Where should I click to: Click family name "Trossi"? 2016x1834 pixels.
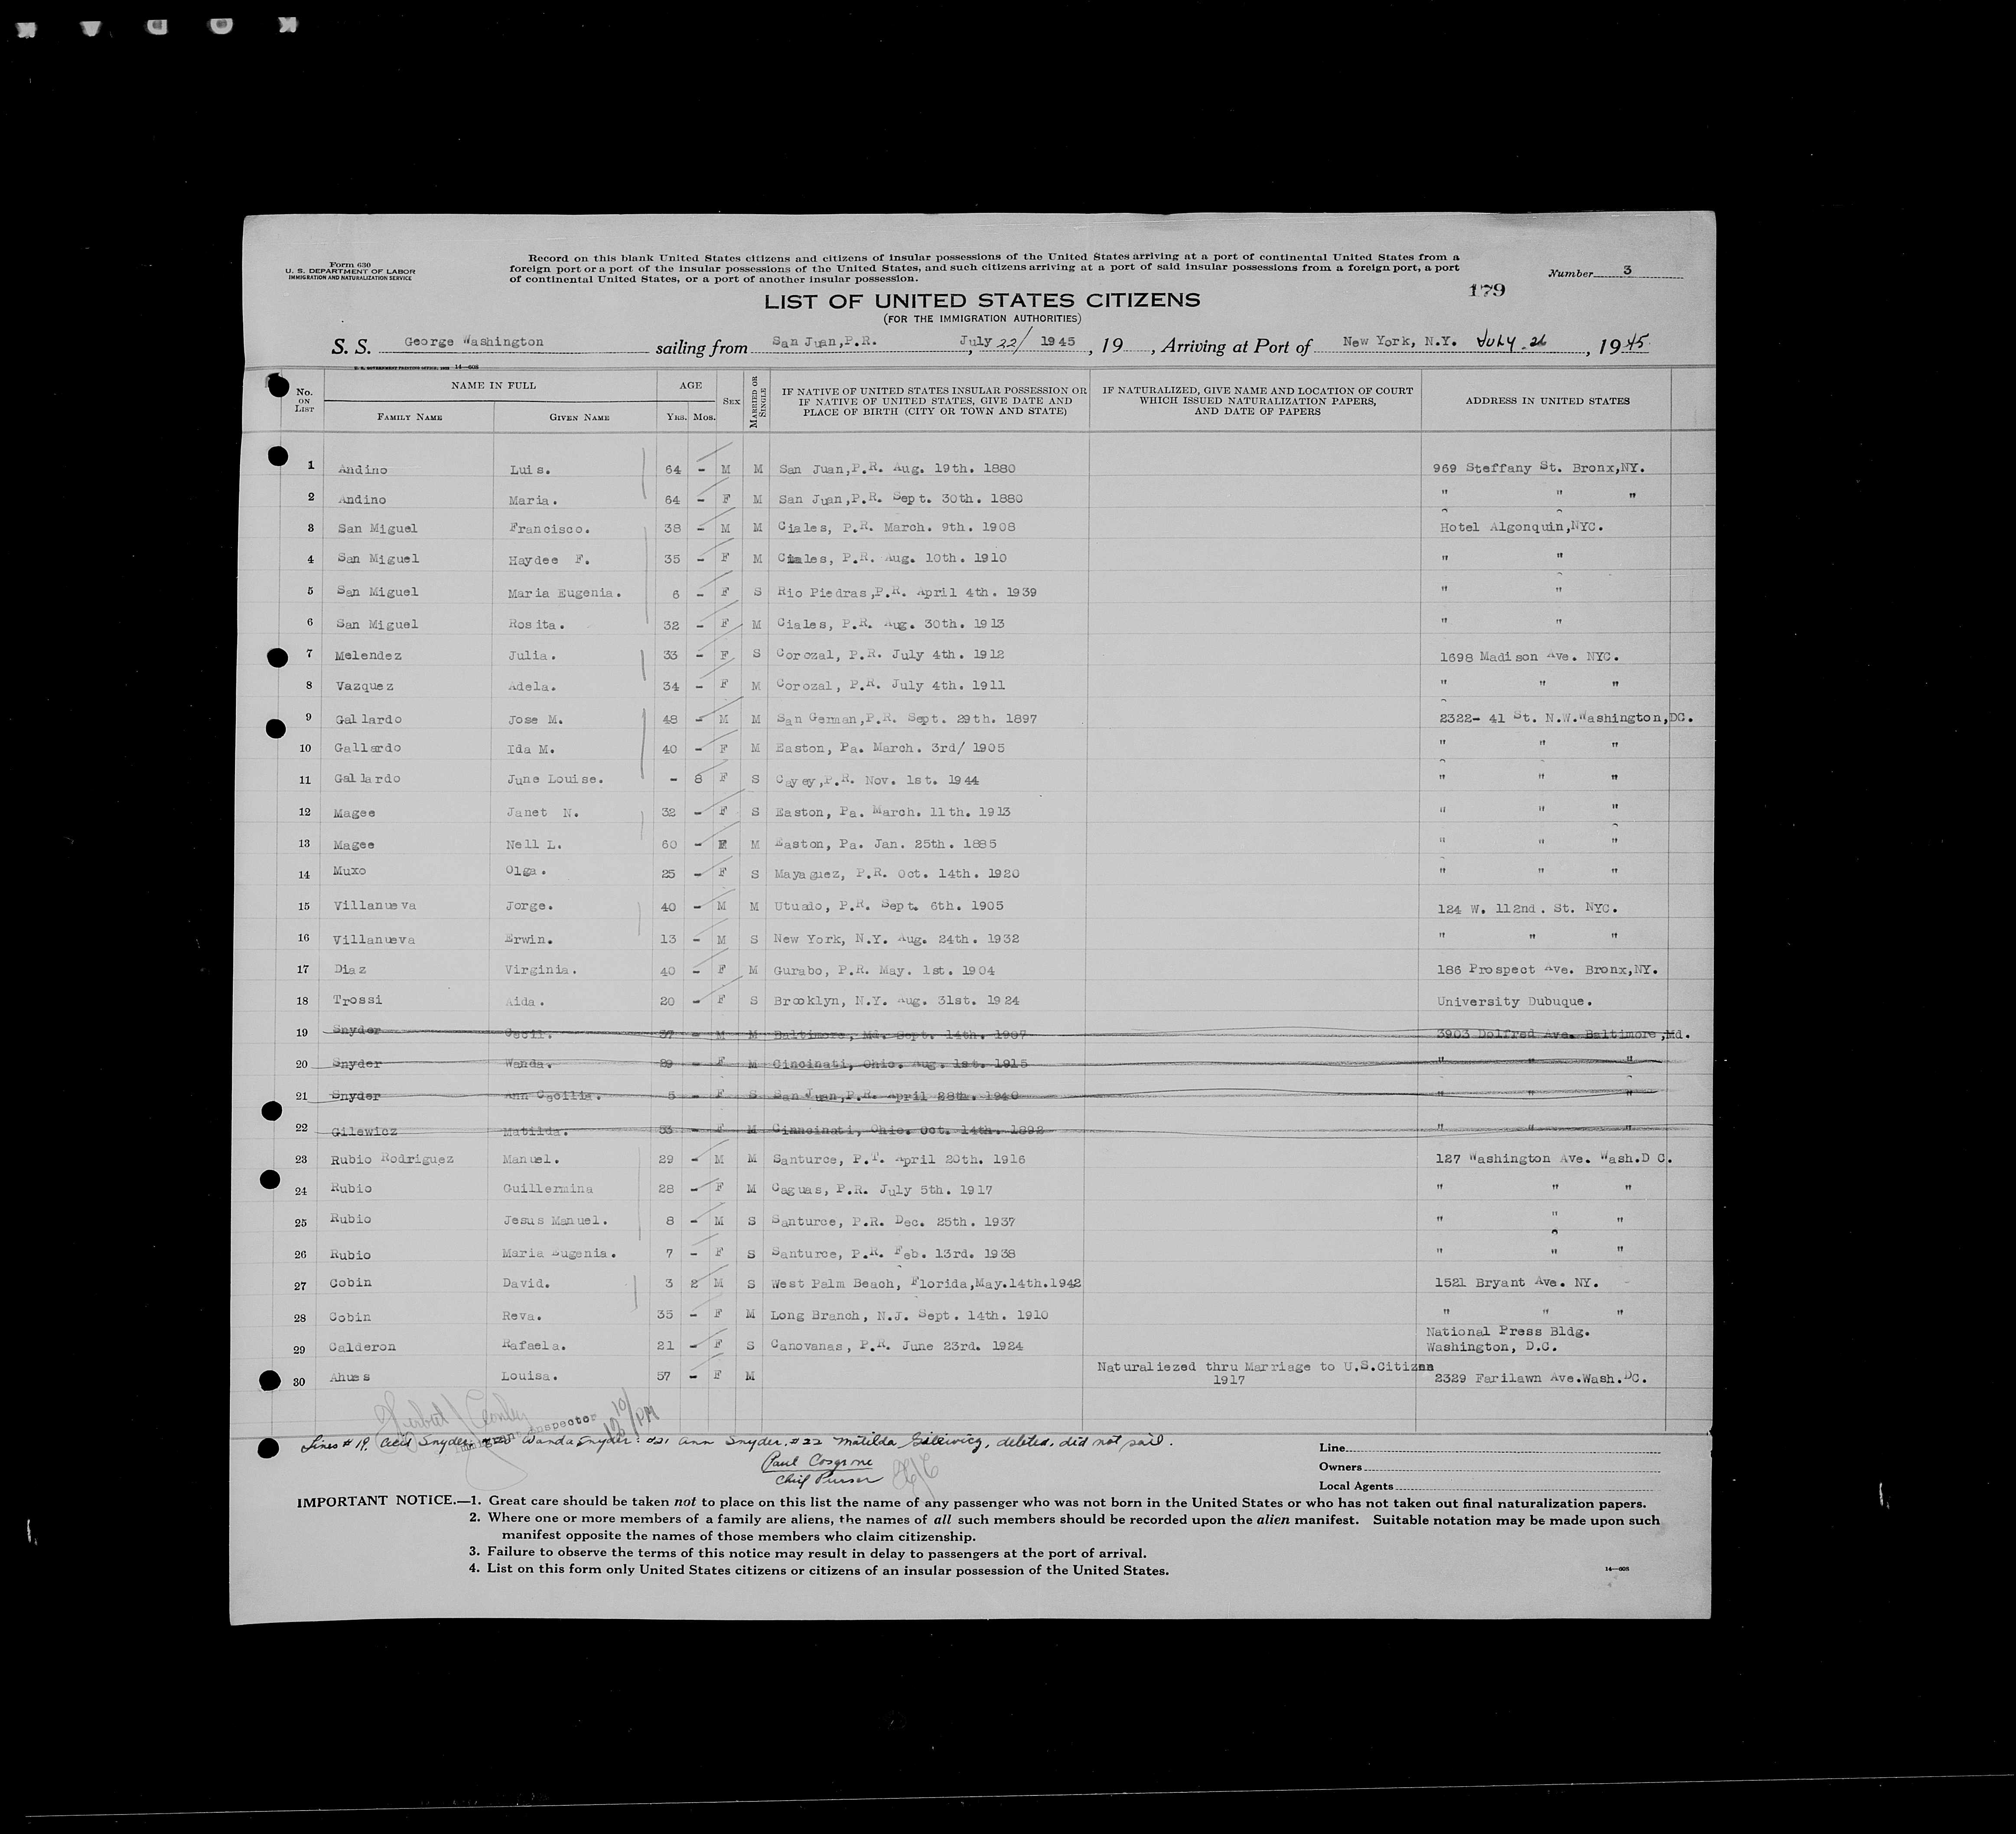(x=358, y=1000)
